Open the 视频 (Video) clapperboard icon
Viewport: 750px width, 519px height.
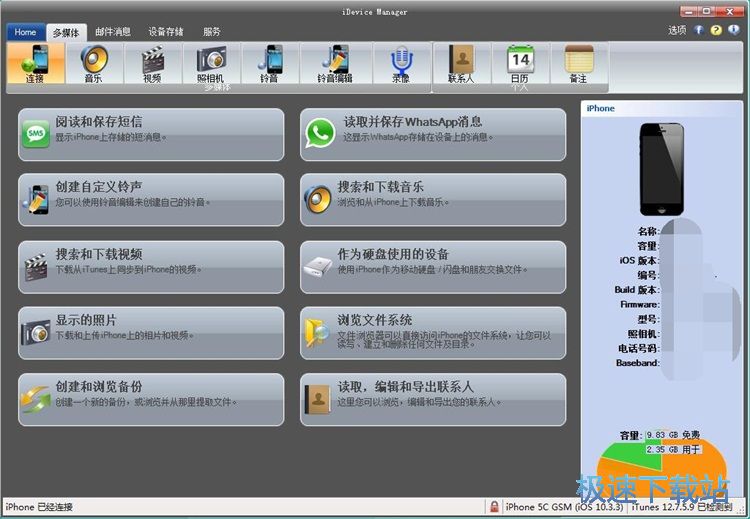(153, 64)
